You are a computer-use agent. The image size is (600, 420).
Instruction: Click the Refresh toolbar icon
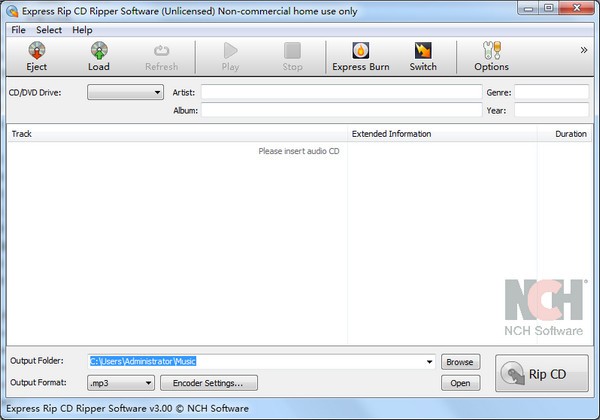pos(161,51)
